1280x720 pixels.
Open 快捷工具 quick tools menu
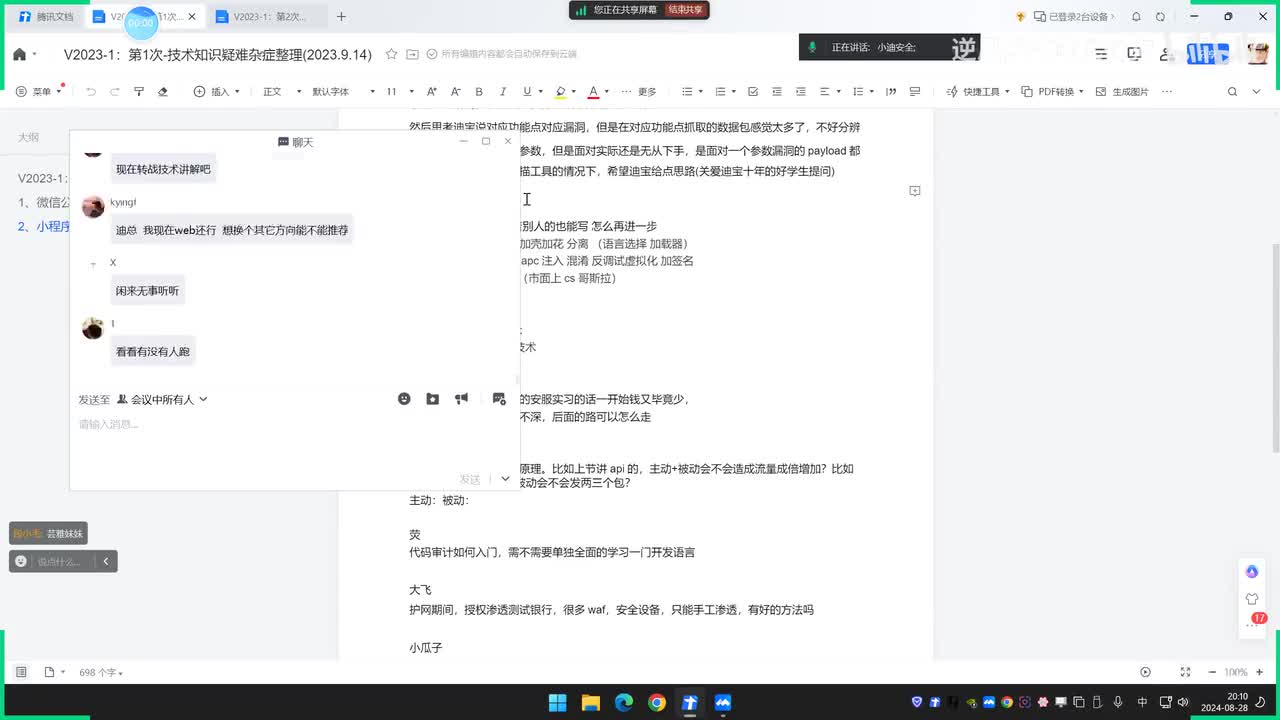pos(979,91)
